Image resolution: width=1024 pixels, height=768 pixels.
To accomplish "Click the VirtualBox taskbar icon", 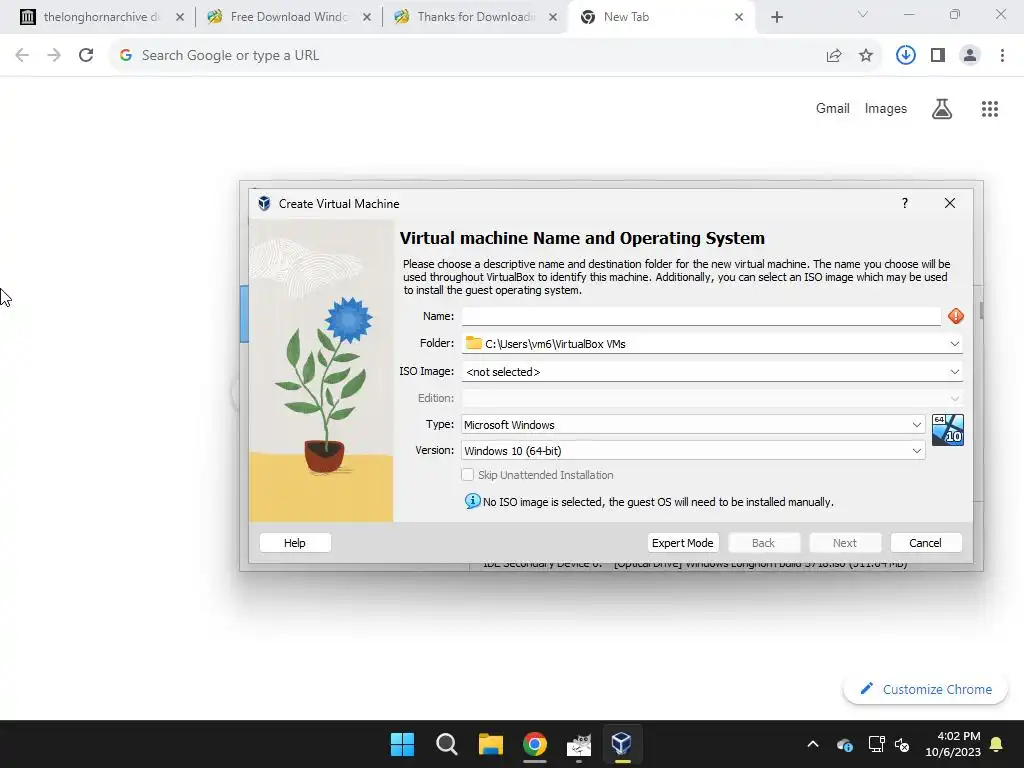I will [x=621, y=743].
